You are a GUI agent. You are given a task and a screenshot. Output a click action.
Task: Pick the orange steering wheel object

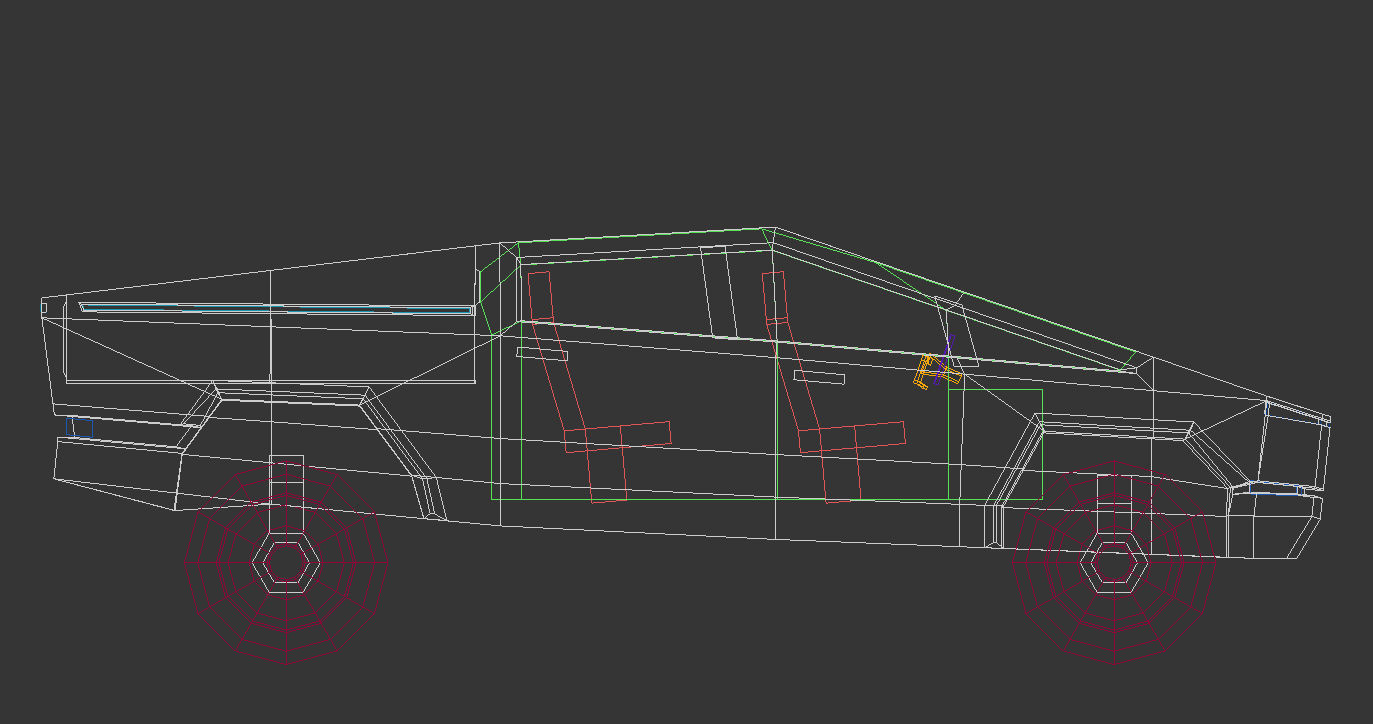tap(937, 370)
